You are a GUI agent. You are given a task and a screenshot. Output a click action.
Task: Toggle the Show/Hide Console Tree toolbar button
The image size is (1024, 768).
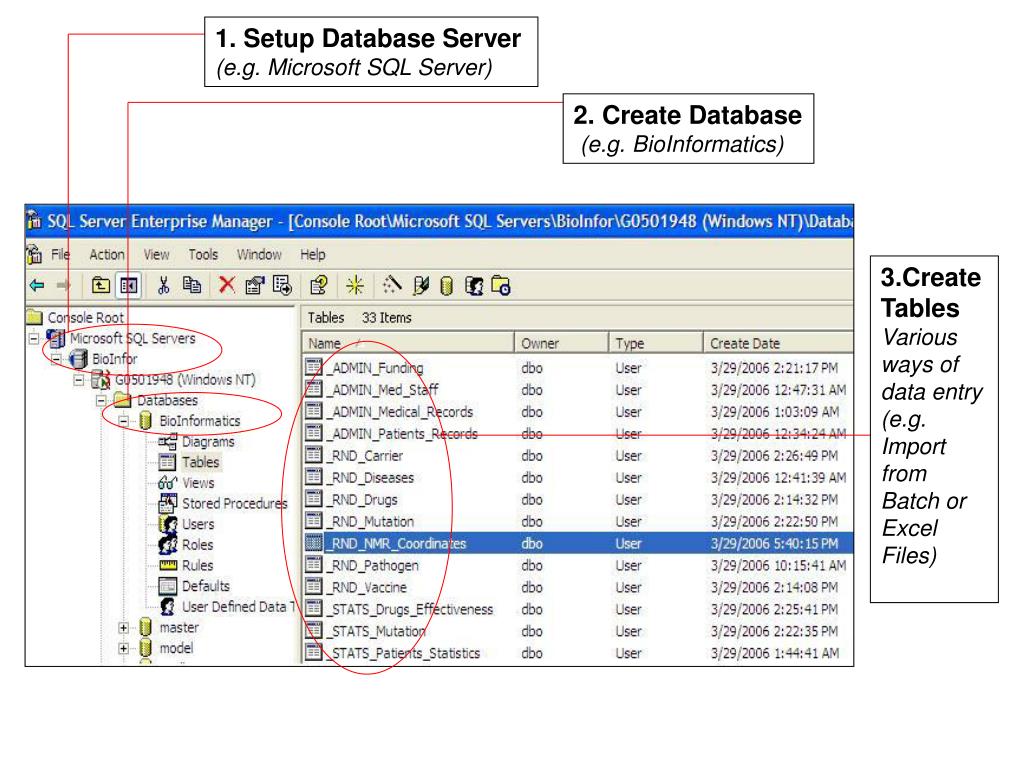coord(129,285)
